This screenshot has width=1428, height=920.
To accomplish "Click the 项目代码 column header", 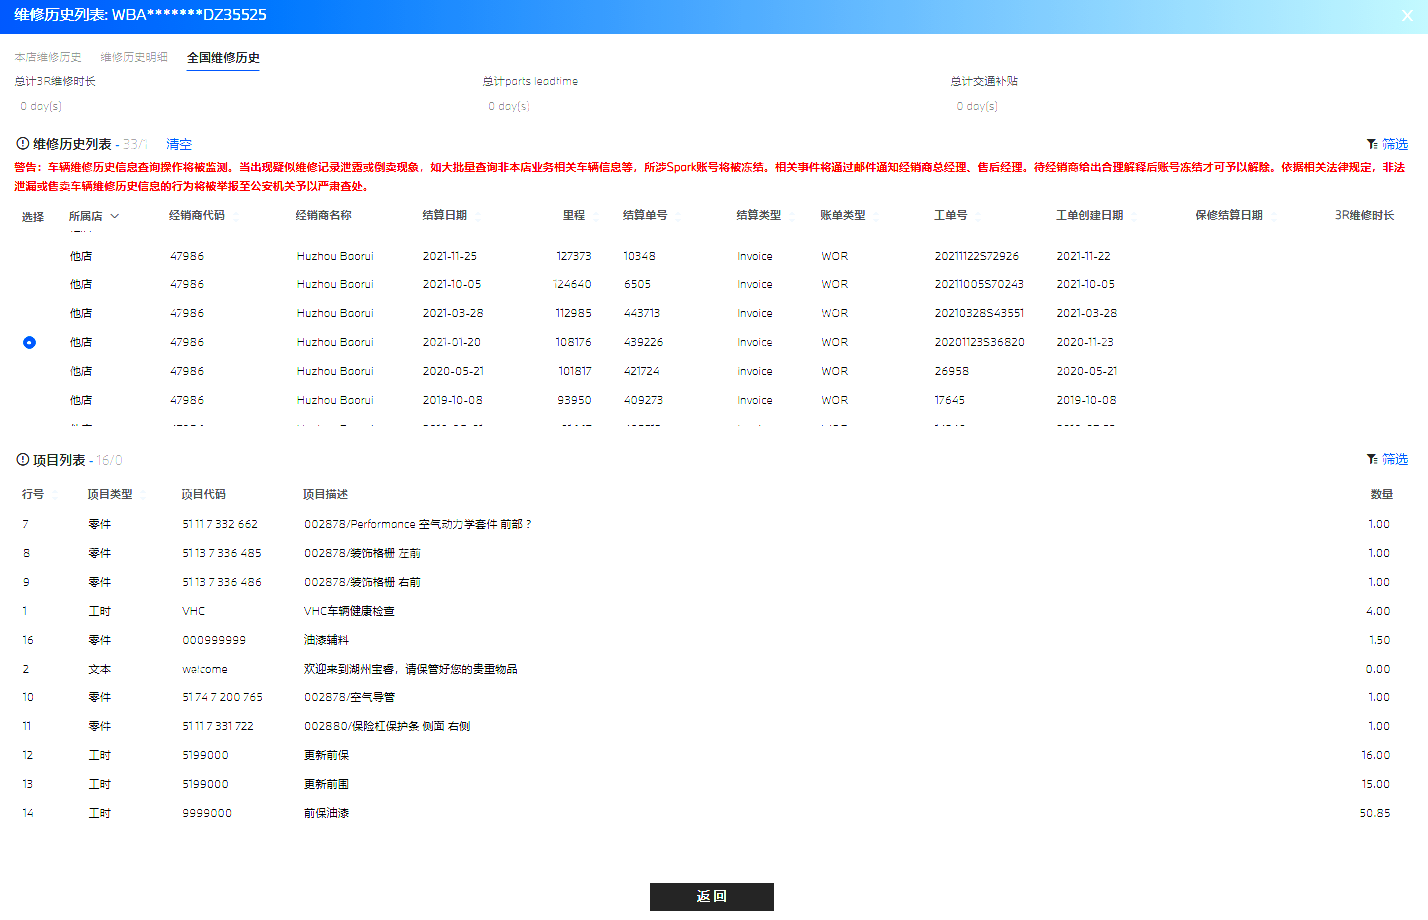I will [x=204, y=494].
